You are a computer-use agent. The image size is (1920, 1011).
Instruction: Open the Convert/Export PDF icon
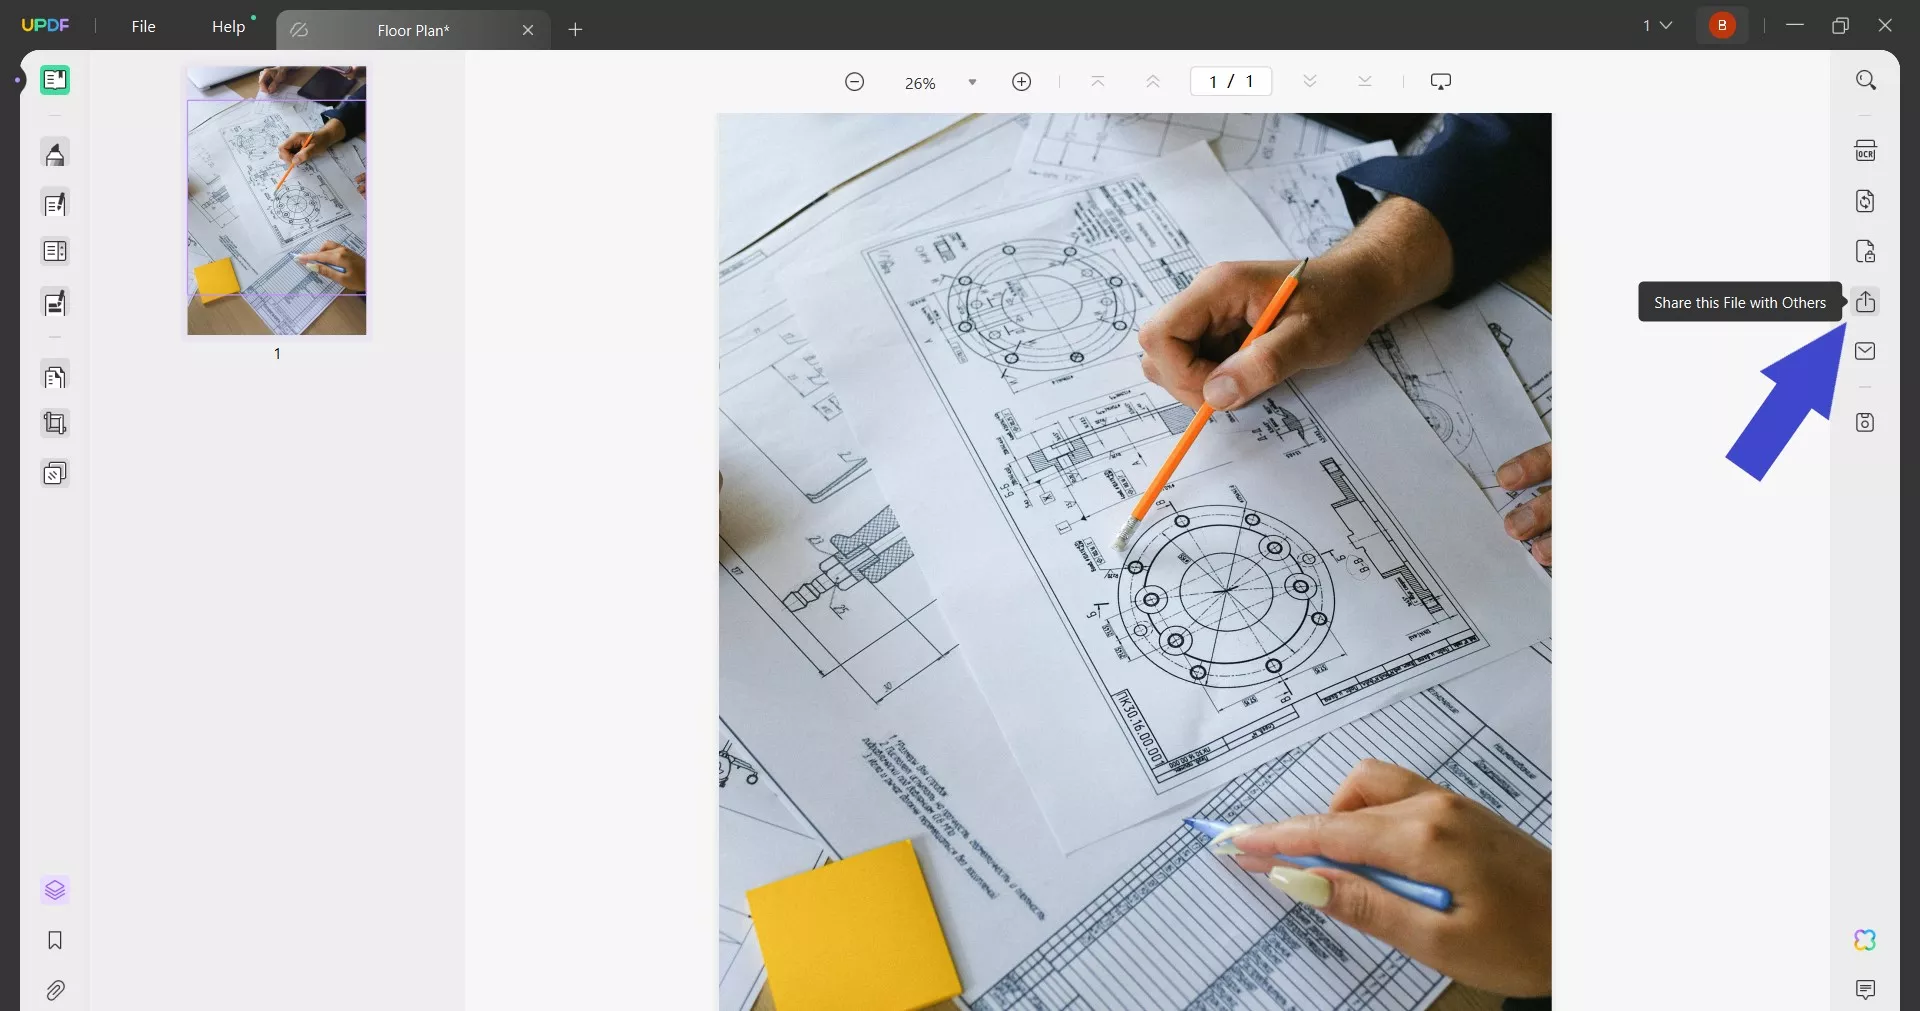(1865, 201)
